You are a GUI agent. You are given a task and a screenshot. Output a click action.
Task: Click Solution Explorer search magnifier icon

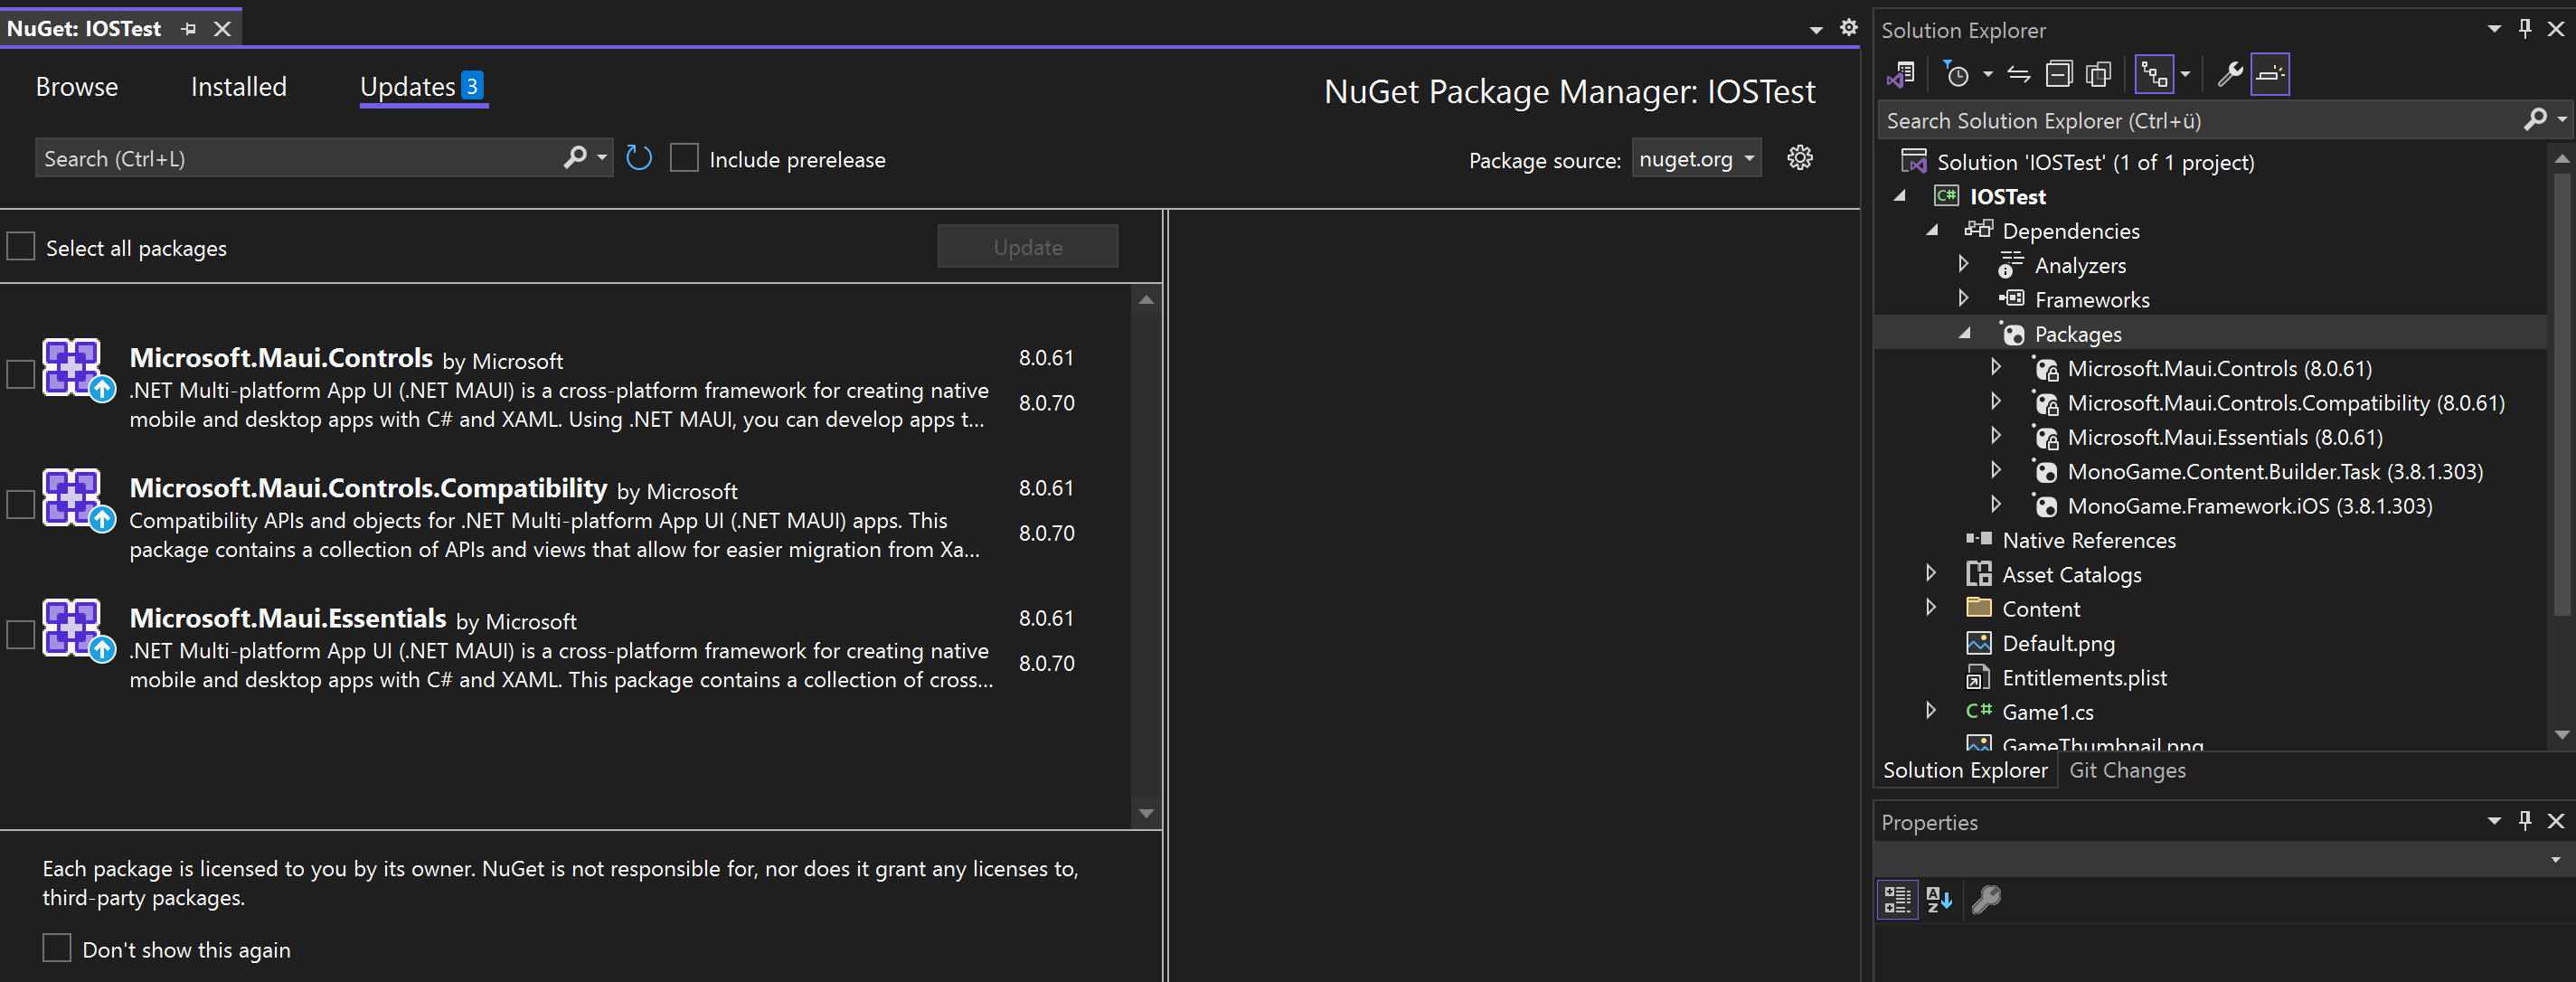[2535, 120]
